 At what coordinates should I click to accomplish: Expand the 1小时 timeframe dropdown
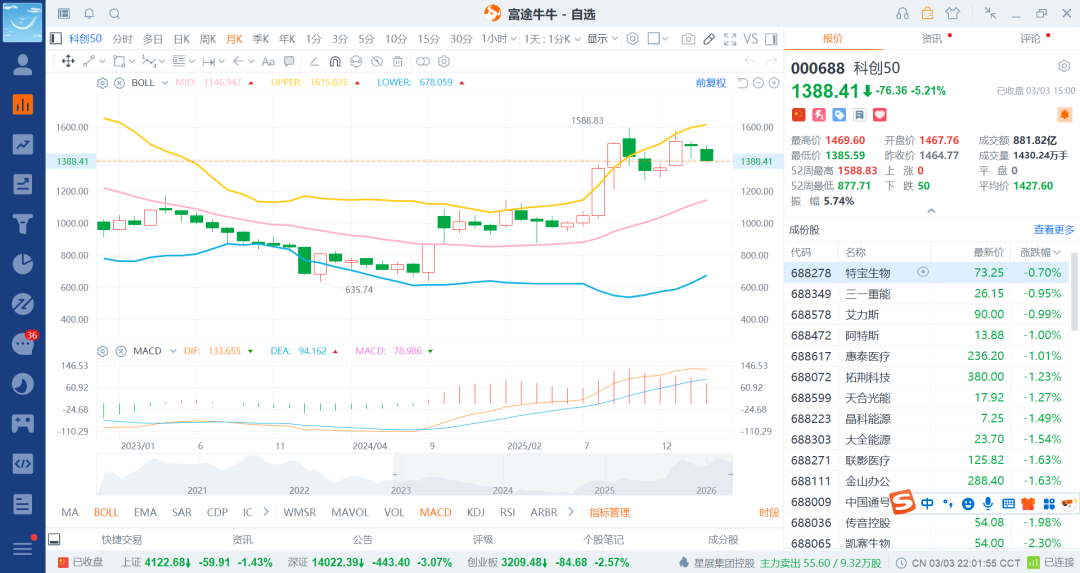[x=498, y=39]
